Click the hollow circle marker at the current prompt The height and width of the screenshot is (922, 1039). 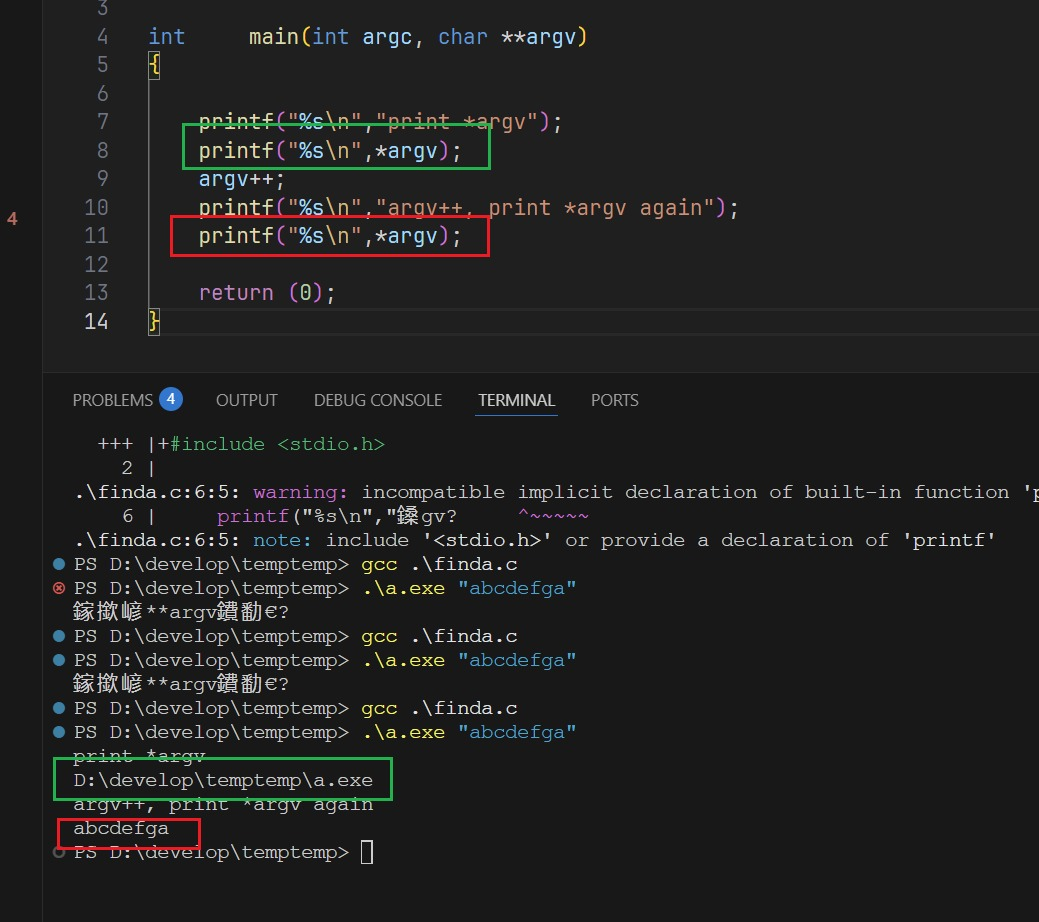pyautogui.click(x=58, y=852)
